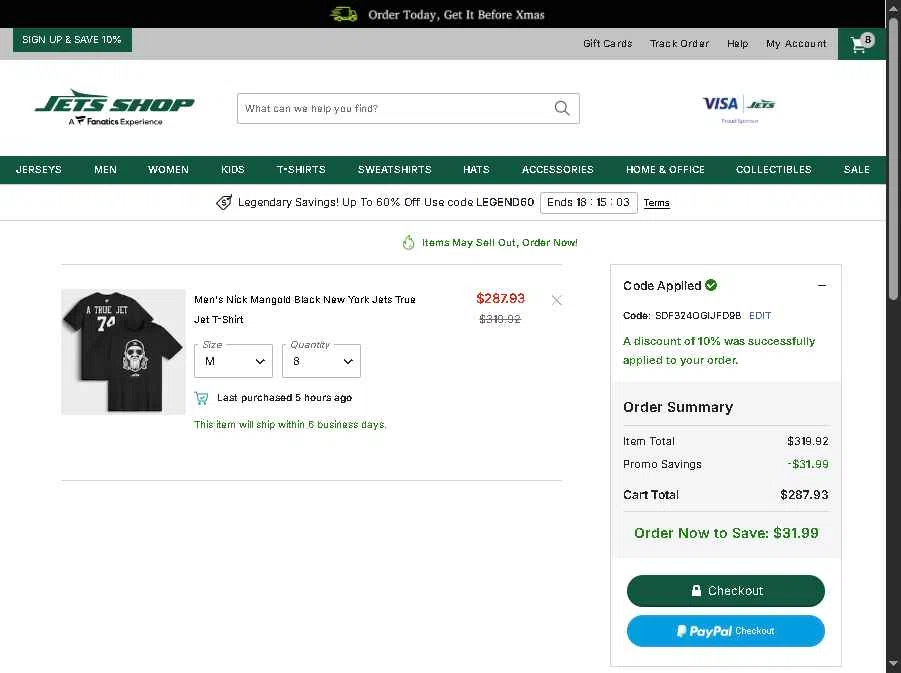
Task: Click the Jets Shop logo
Action: (115, 107)
